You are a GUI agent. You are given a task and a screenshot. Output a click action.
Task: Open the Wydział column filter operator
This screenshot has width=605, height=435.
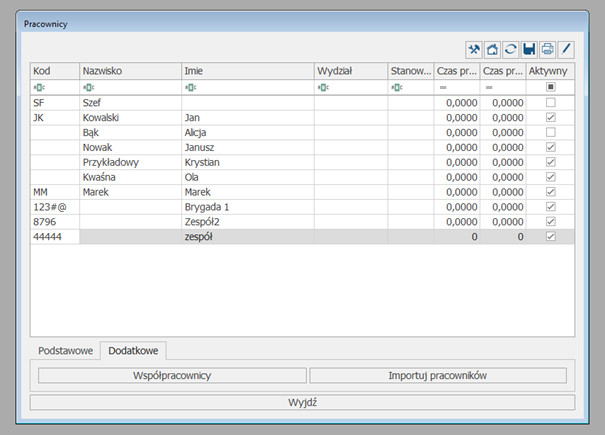pyautogui.click(x=323, y=88)
